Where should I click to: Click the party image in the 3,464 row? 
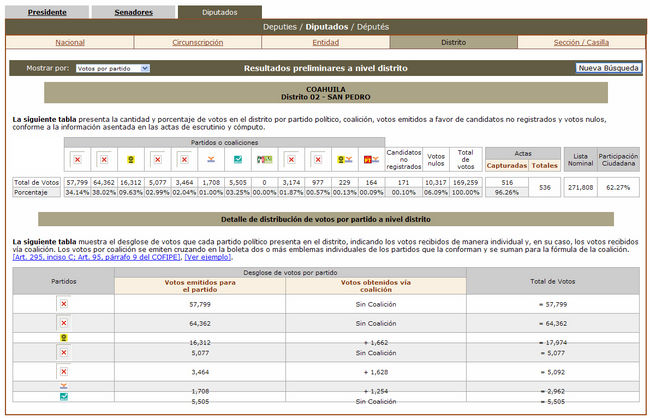click(64, 371)
